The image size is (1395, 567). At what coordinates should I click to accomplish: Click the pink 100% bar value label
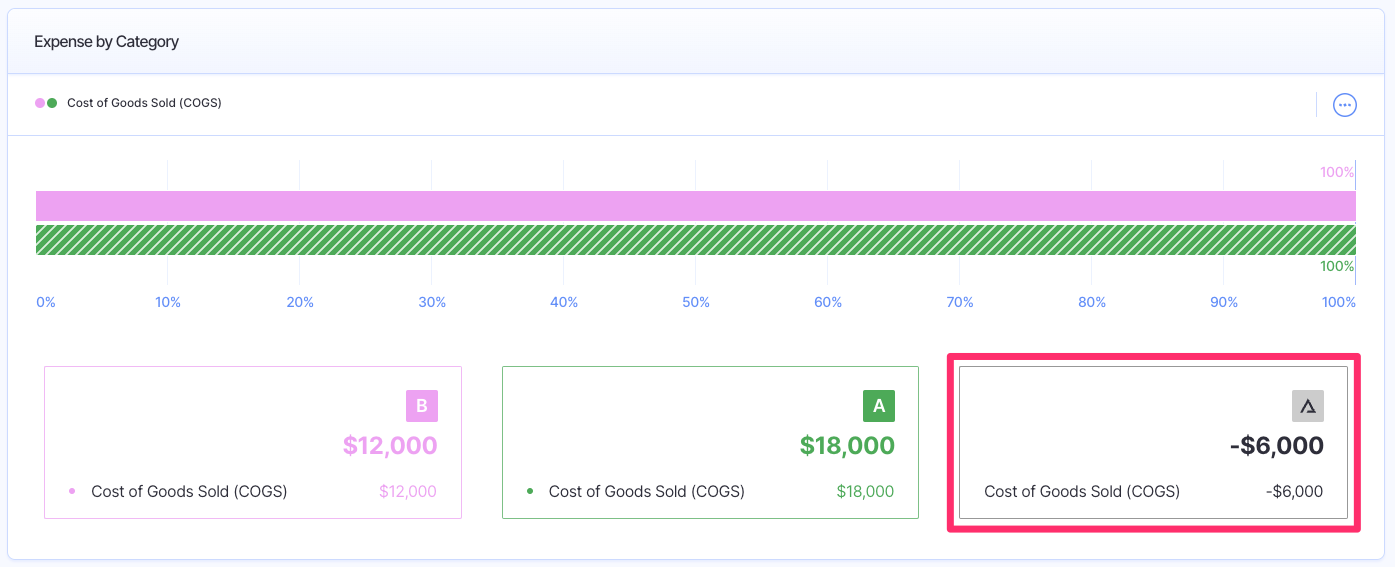click(1337, 172)
